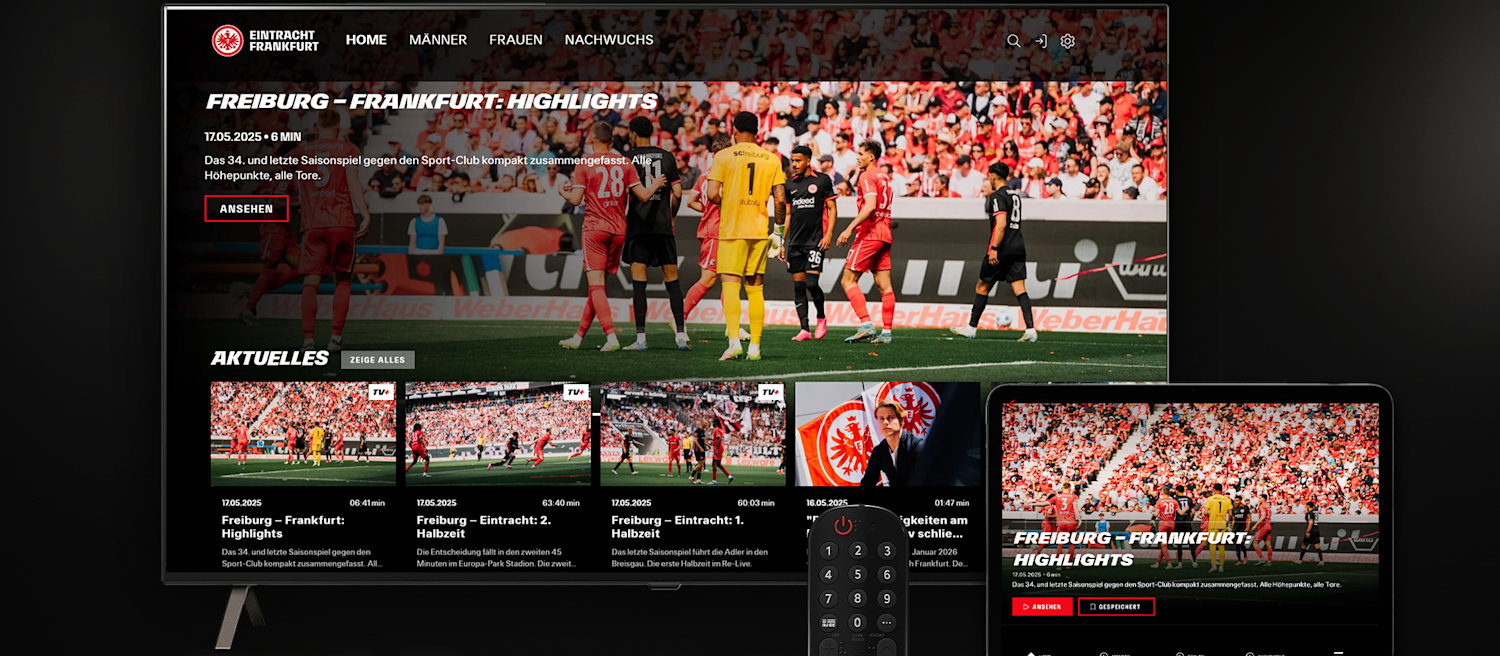Click the three-dots button on the remote

click(x=886, y=623)
